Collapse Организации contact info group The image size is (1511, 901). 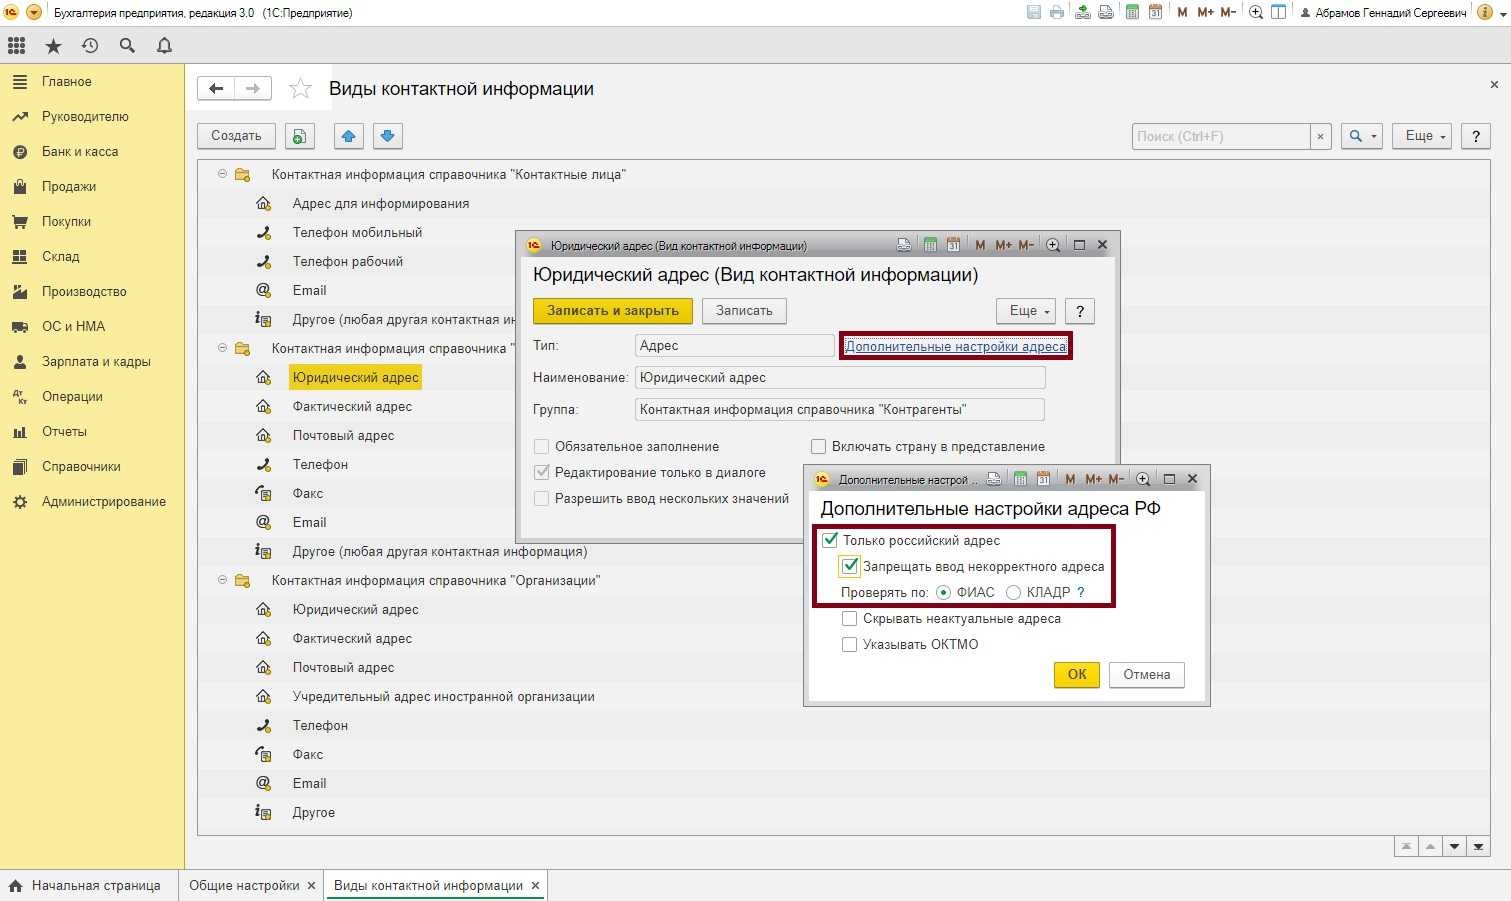(x=223, y=580)
